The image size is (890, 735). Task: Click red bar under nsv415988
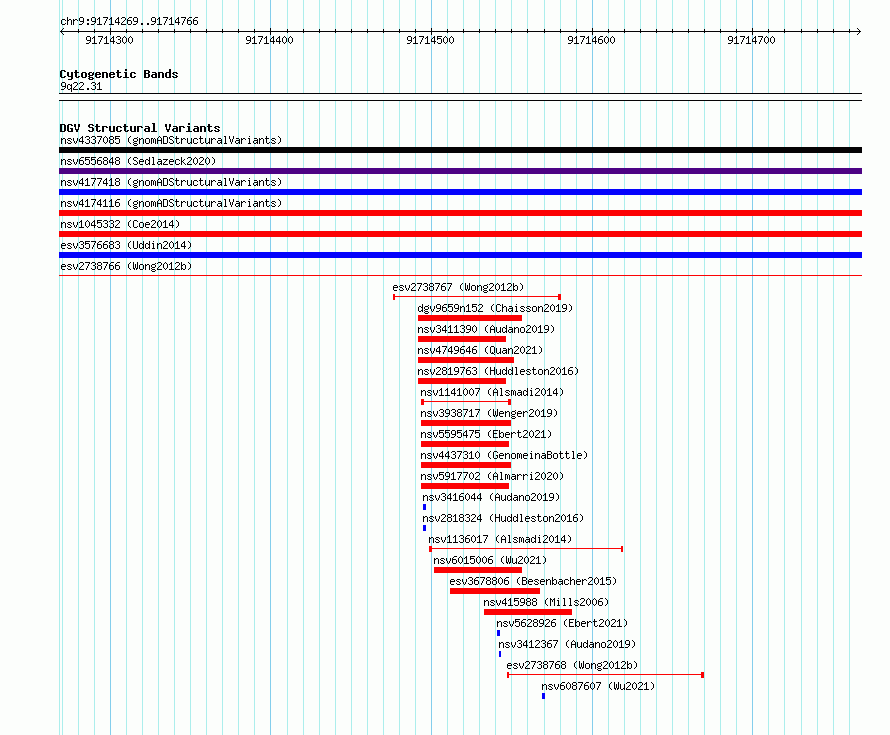click(x=528, y=612)
